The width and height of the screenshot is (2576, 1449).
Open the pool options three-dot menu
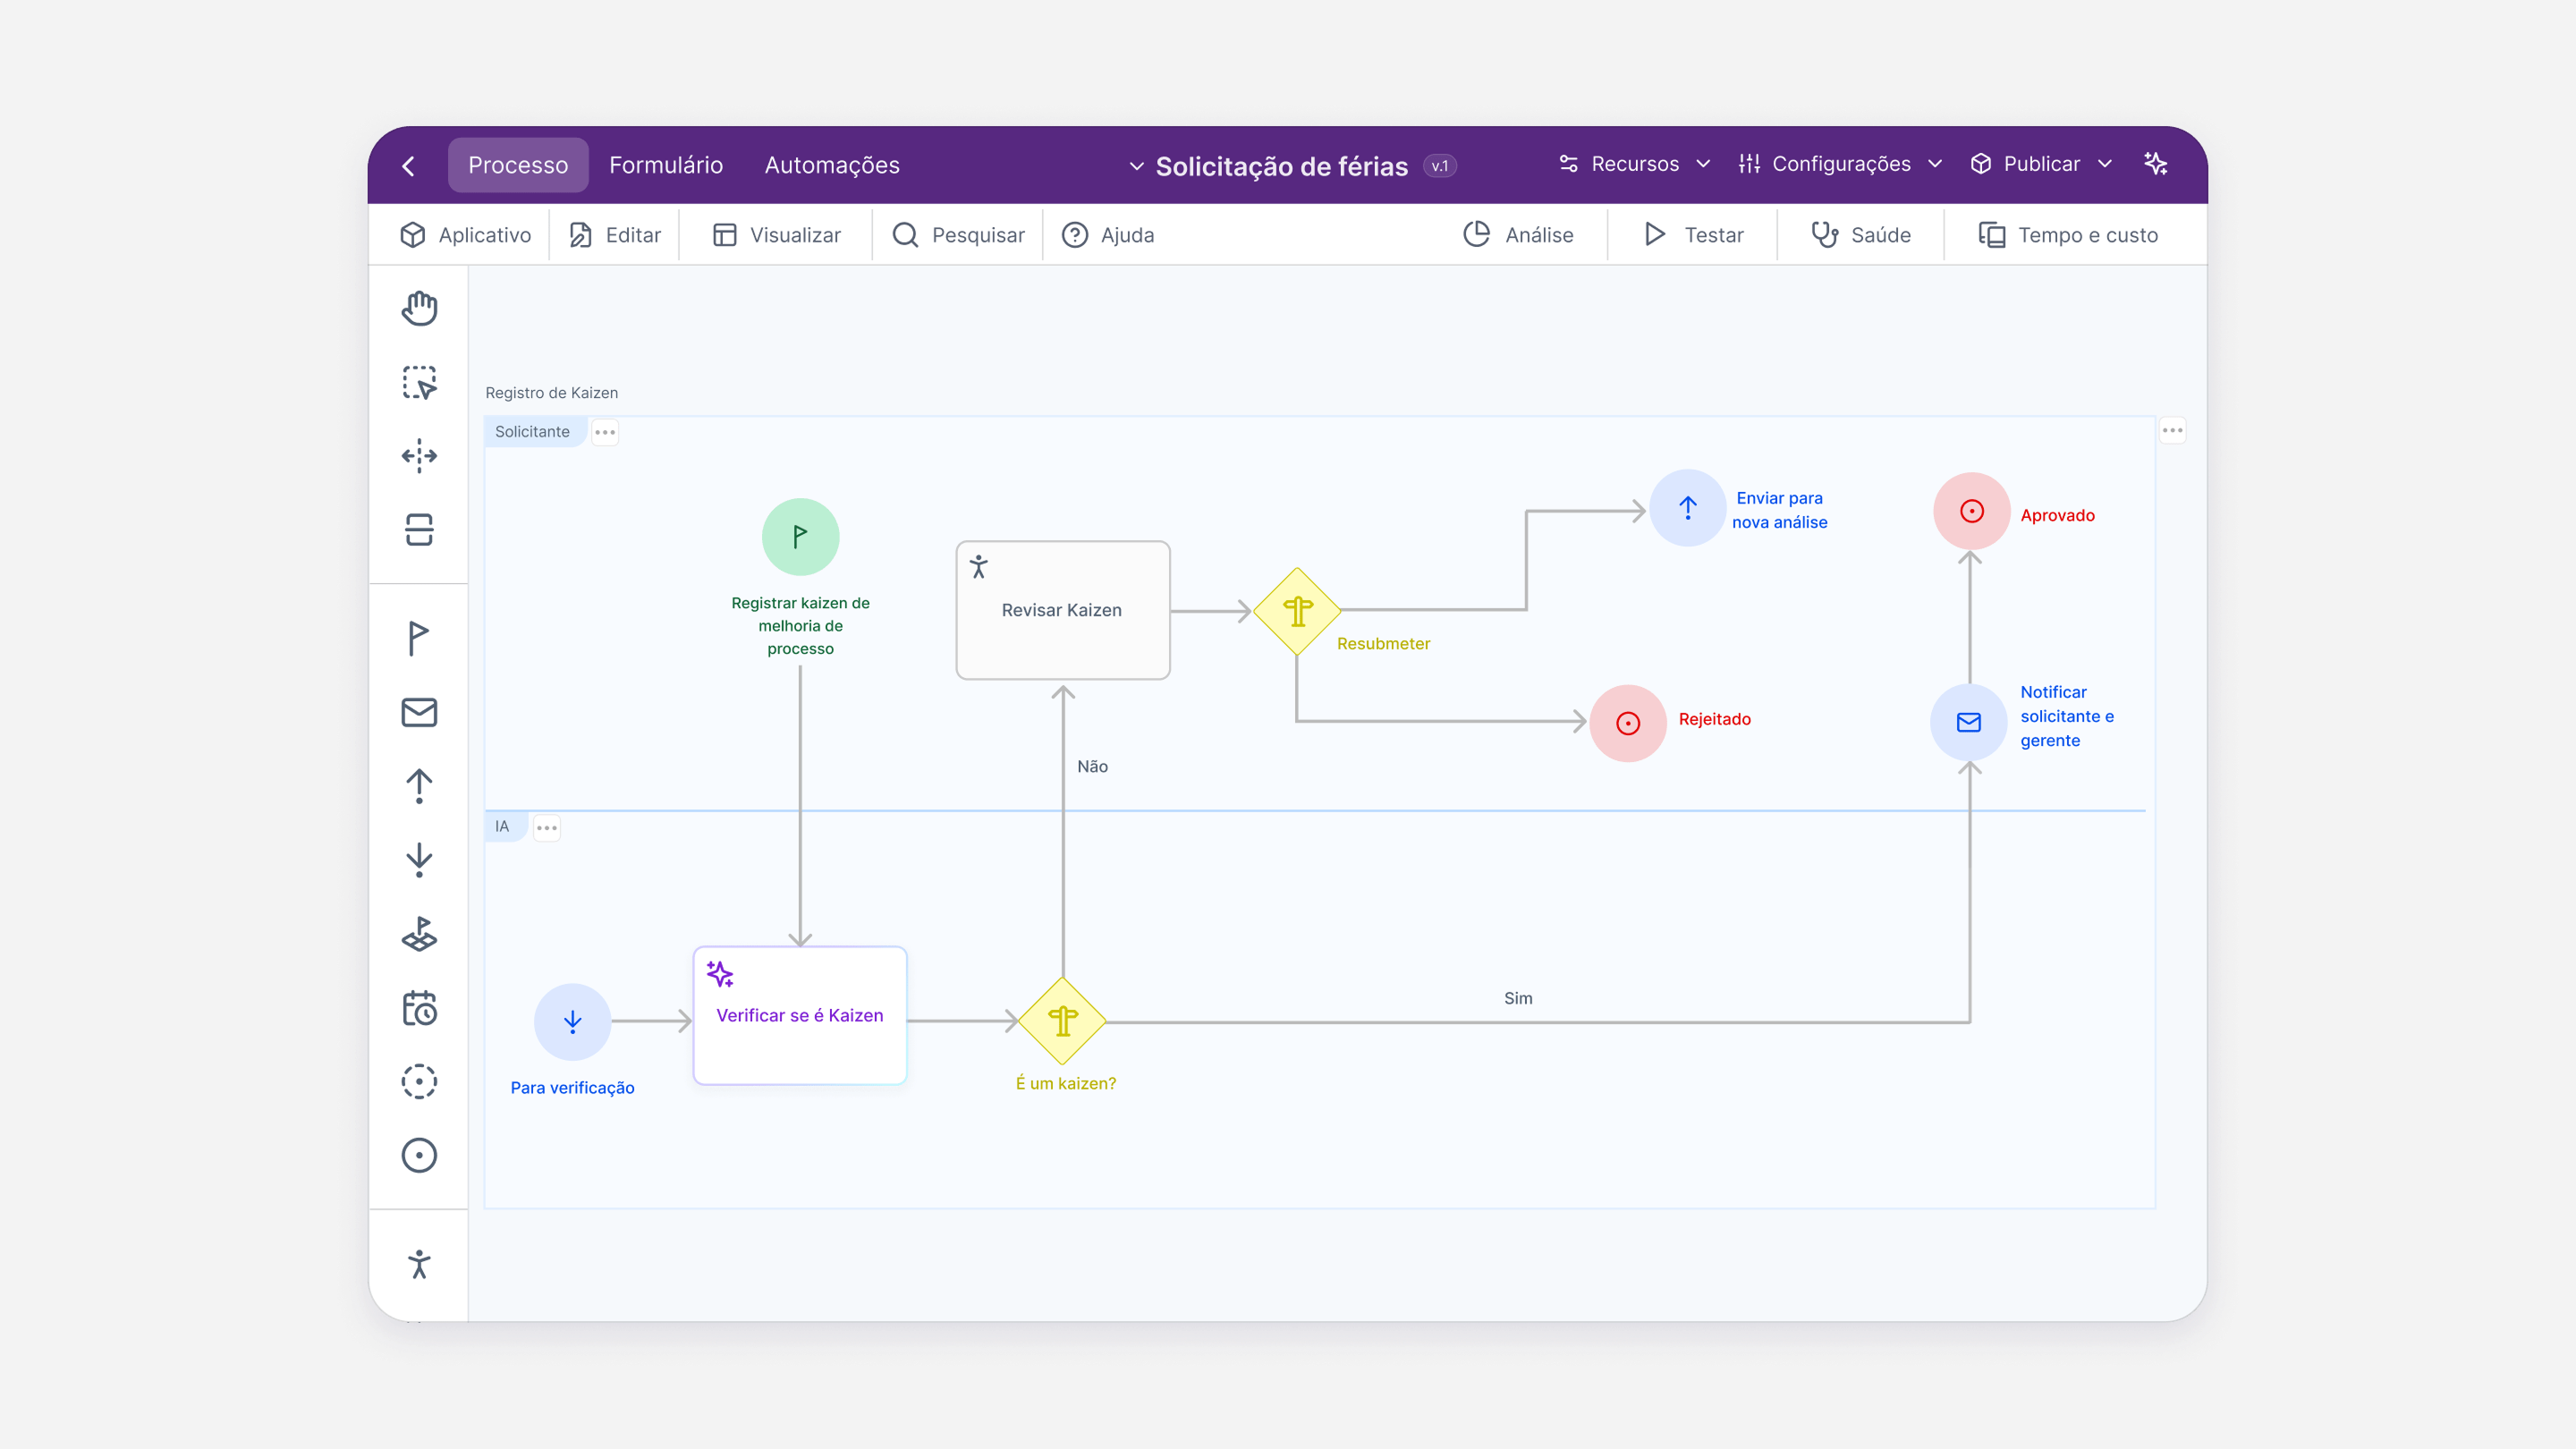pos(2172,431)
